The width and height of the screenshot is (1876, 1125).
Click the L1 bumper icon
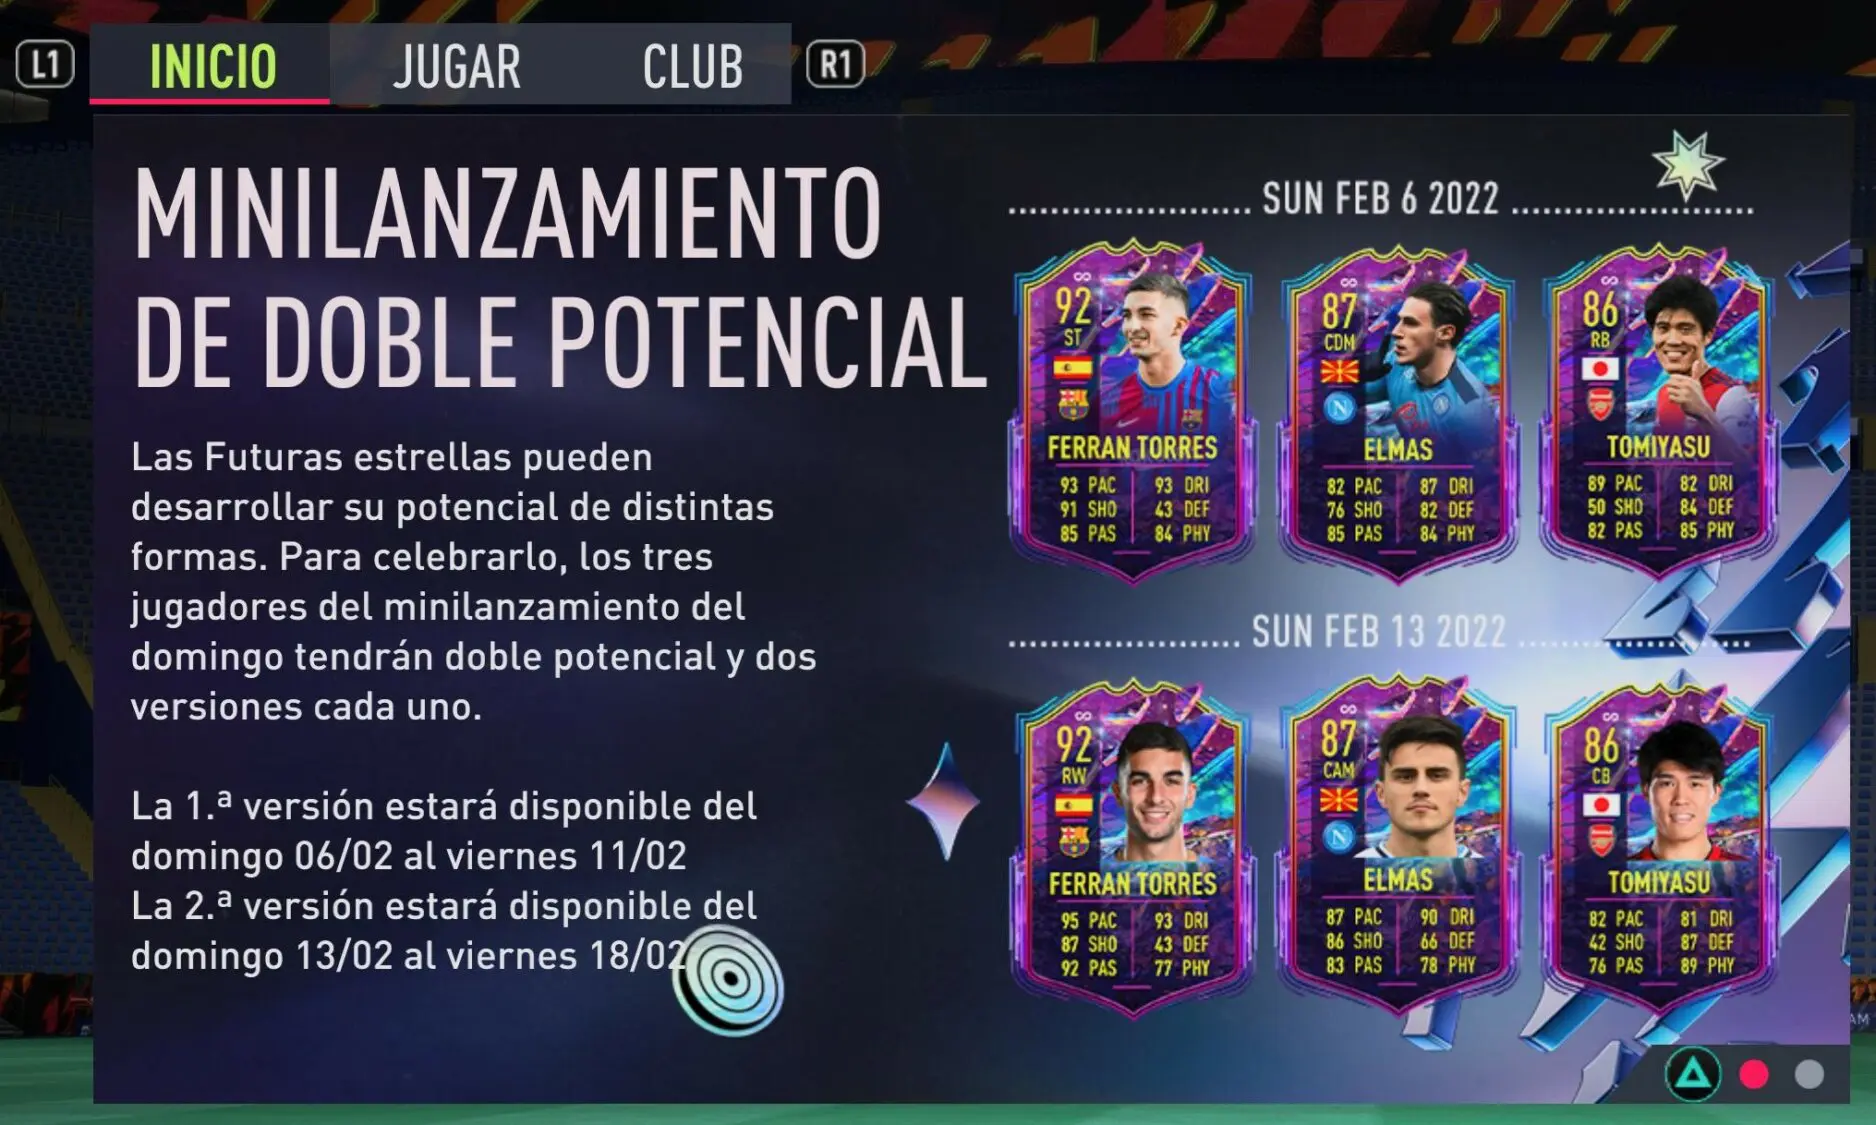[45, 65]
